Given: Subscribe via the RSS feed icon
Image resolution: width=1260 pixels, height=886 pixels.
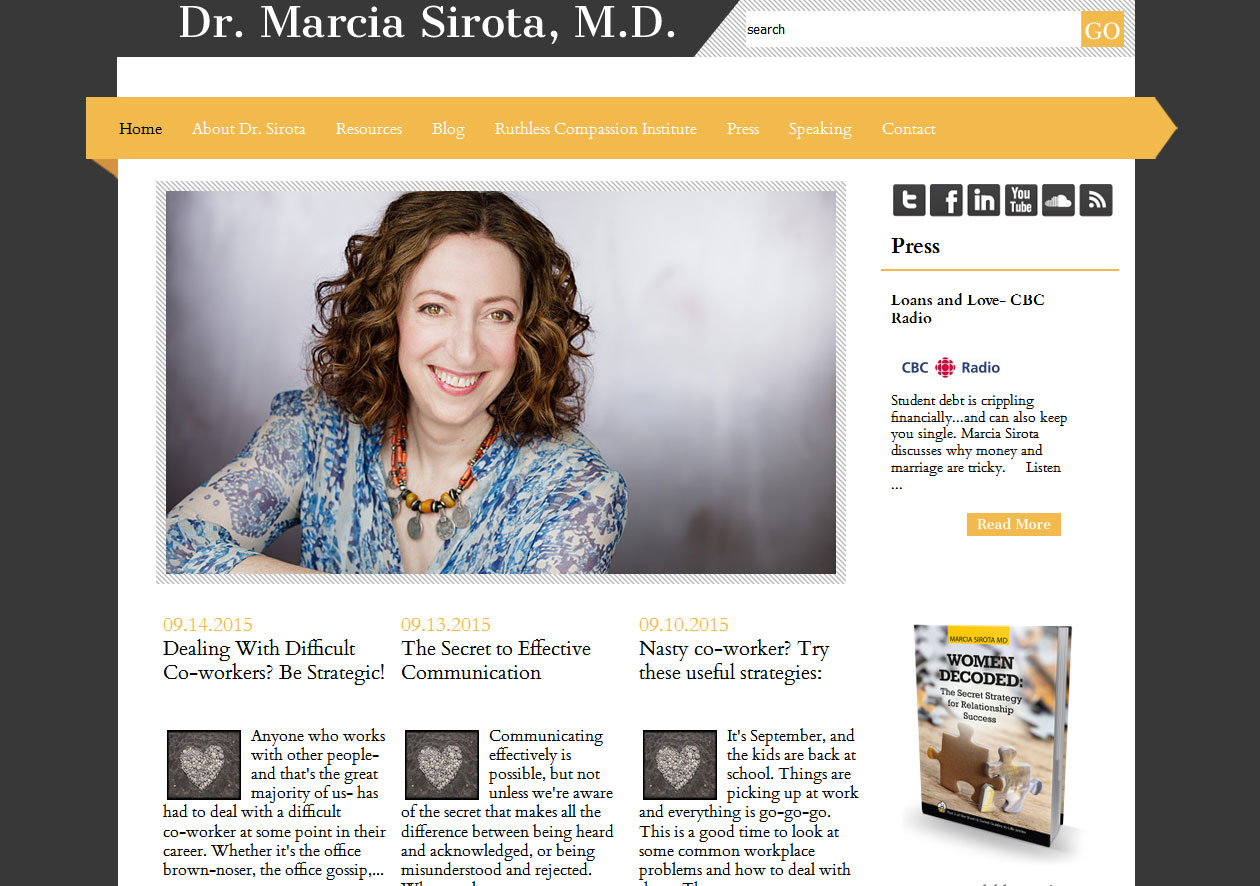Looking at the screenshot, I should [1096, 200].
